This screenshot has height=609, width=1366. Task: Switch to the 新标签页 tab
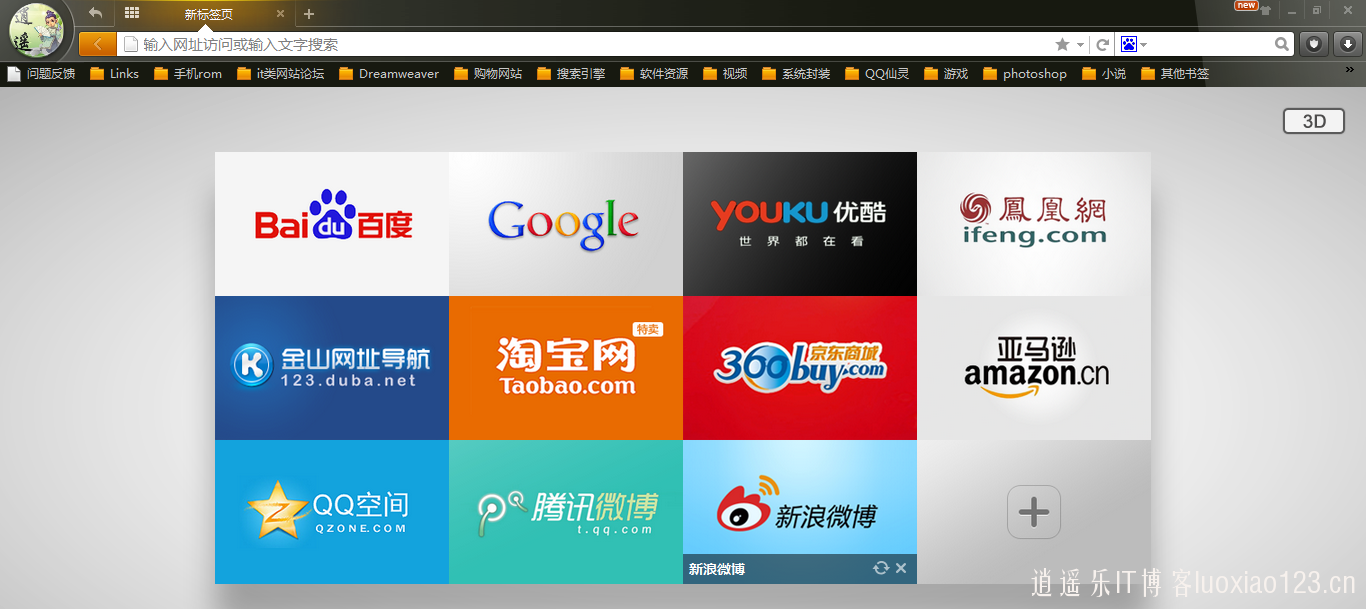pos(208,14)
